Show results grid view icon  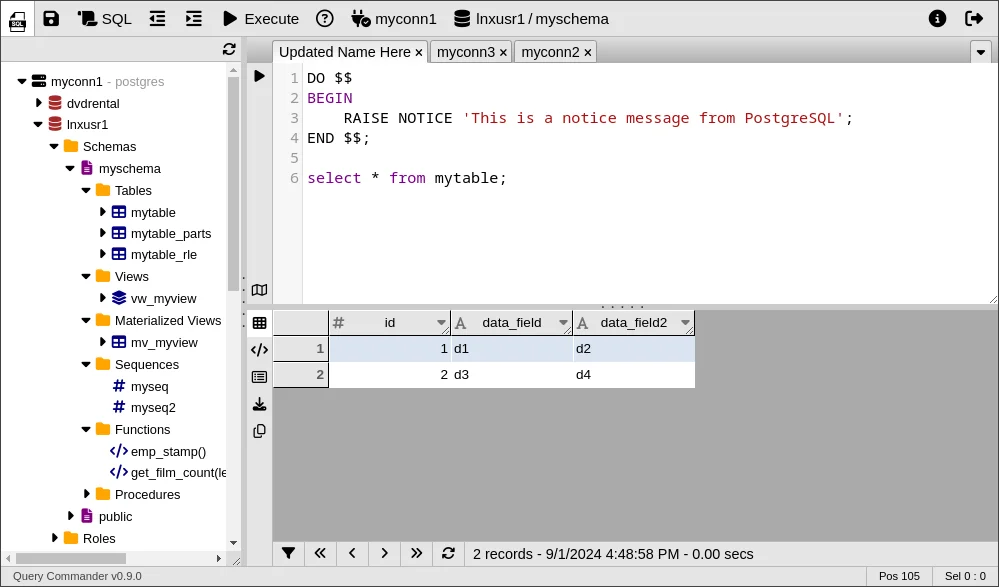tap(259, 322)
